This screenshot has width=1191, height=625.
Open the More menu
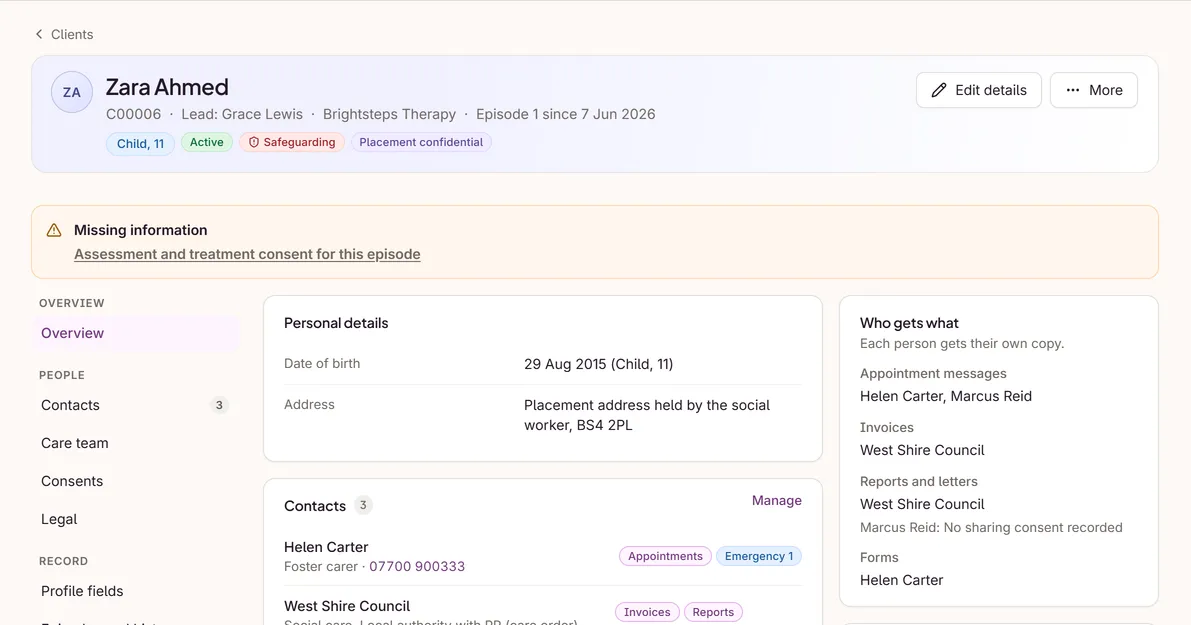1094,90
